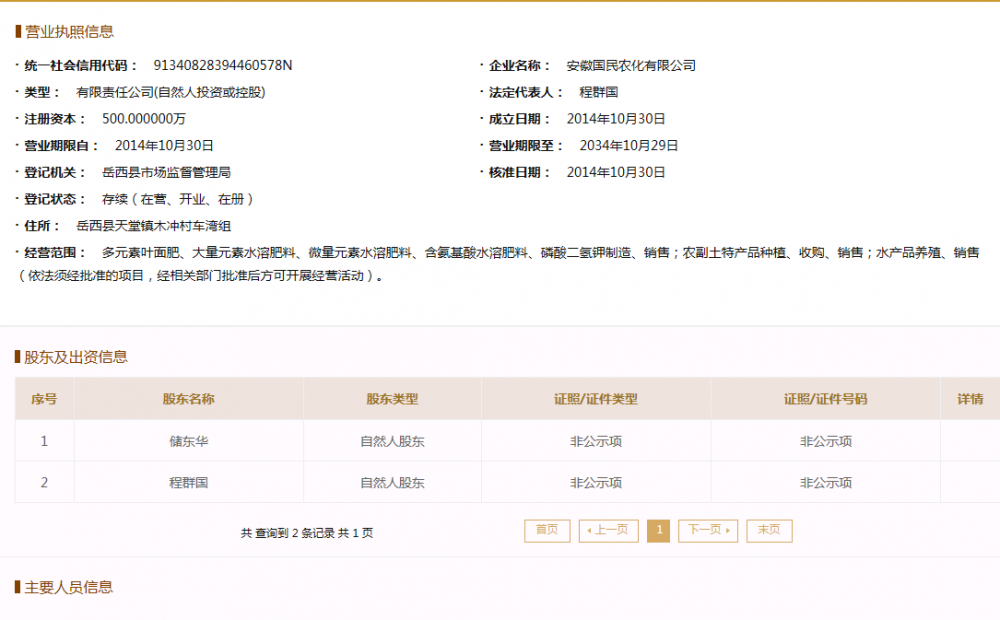Go to next page with 下一页

[x=708, y=531]
